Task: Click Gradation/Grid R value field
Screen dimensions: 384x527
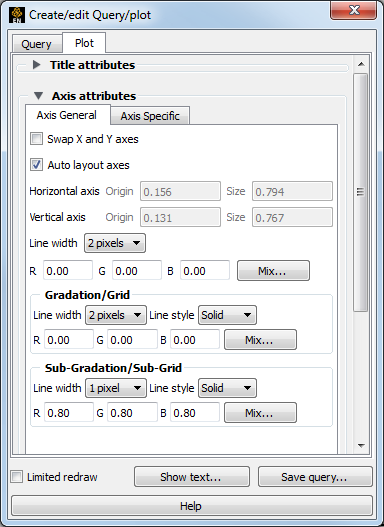Action: pyautogui.click(x=69, y=340)
